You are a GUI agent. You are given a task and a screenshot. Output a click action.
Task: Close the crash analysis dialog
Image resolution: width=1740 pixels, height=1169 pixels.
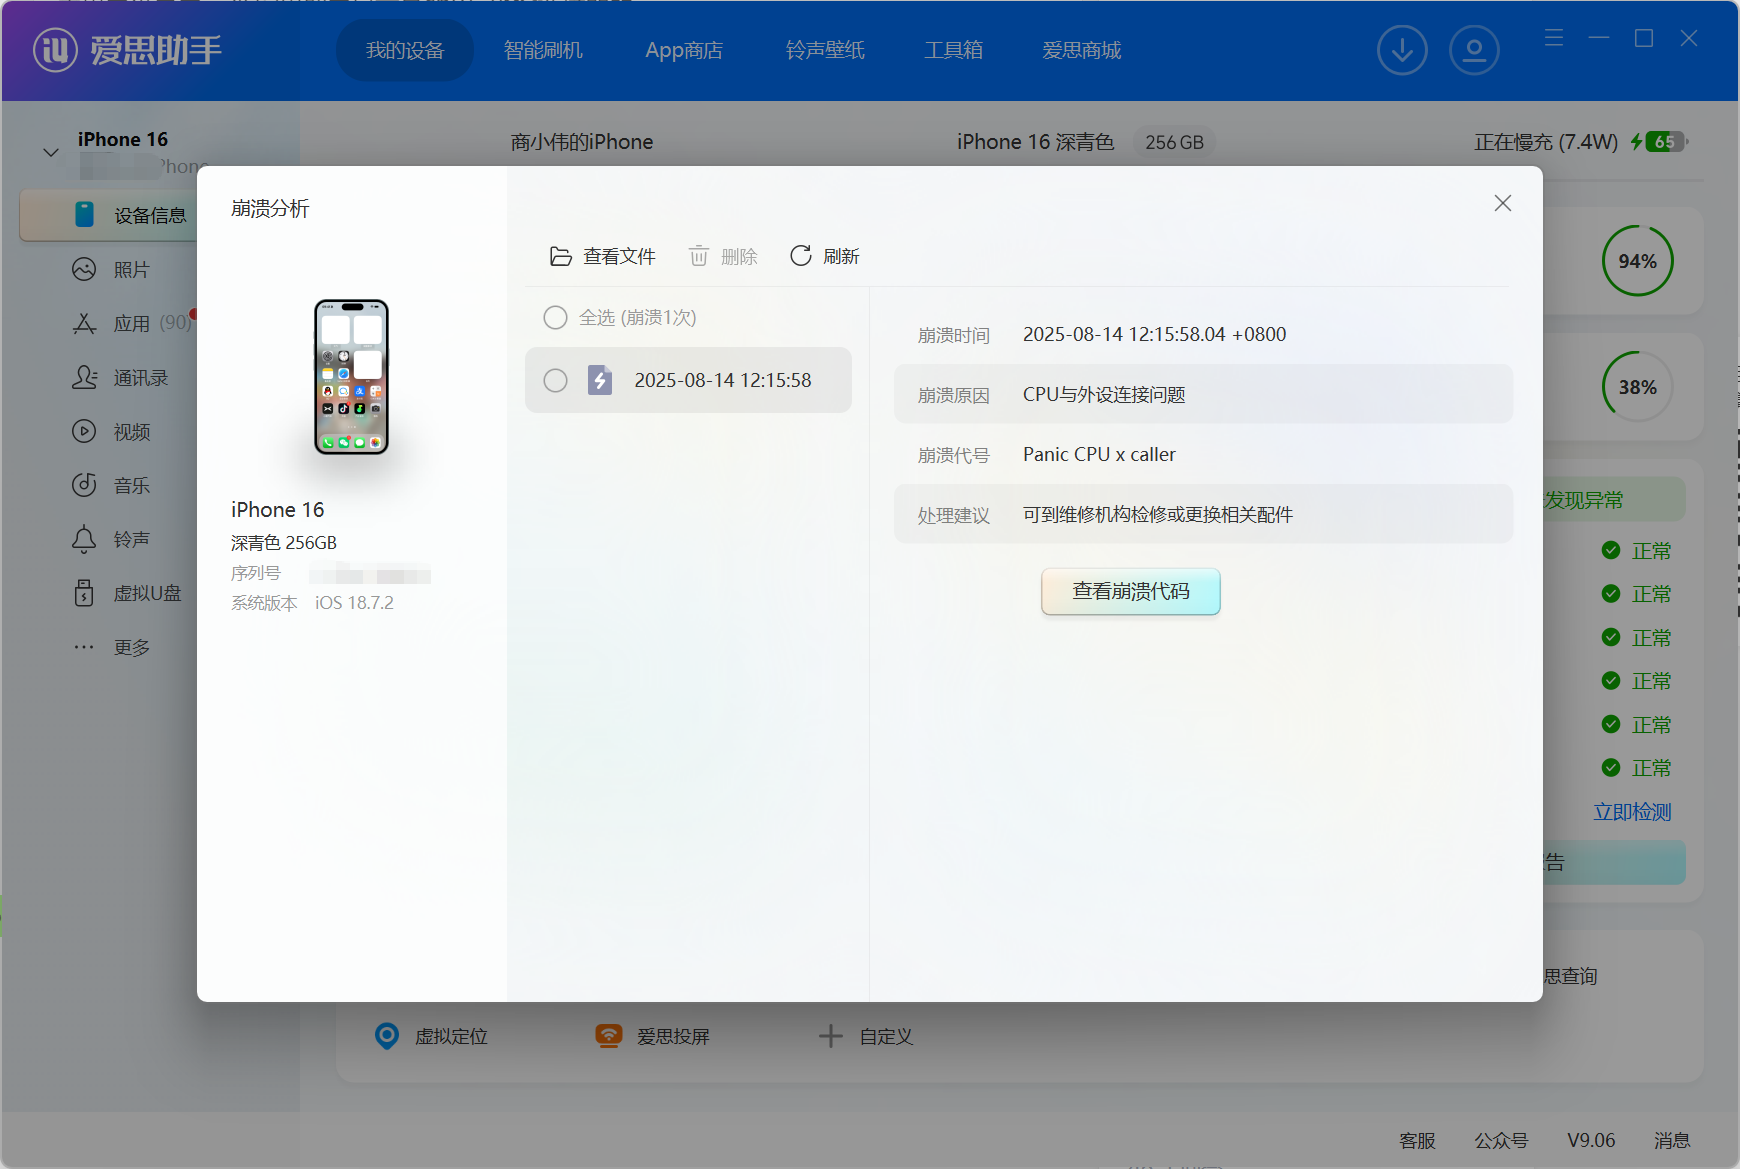[1502, 203]
